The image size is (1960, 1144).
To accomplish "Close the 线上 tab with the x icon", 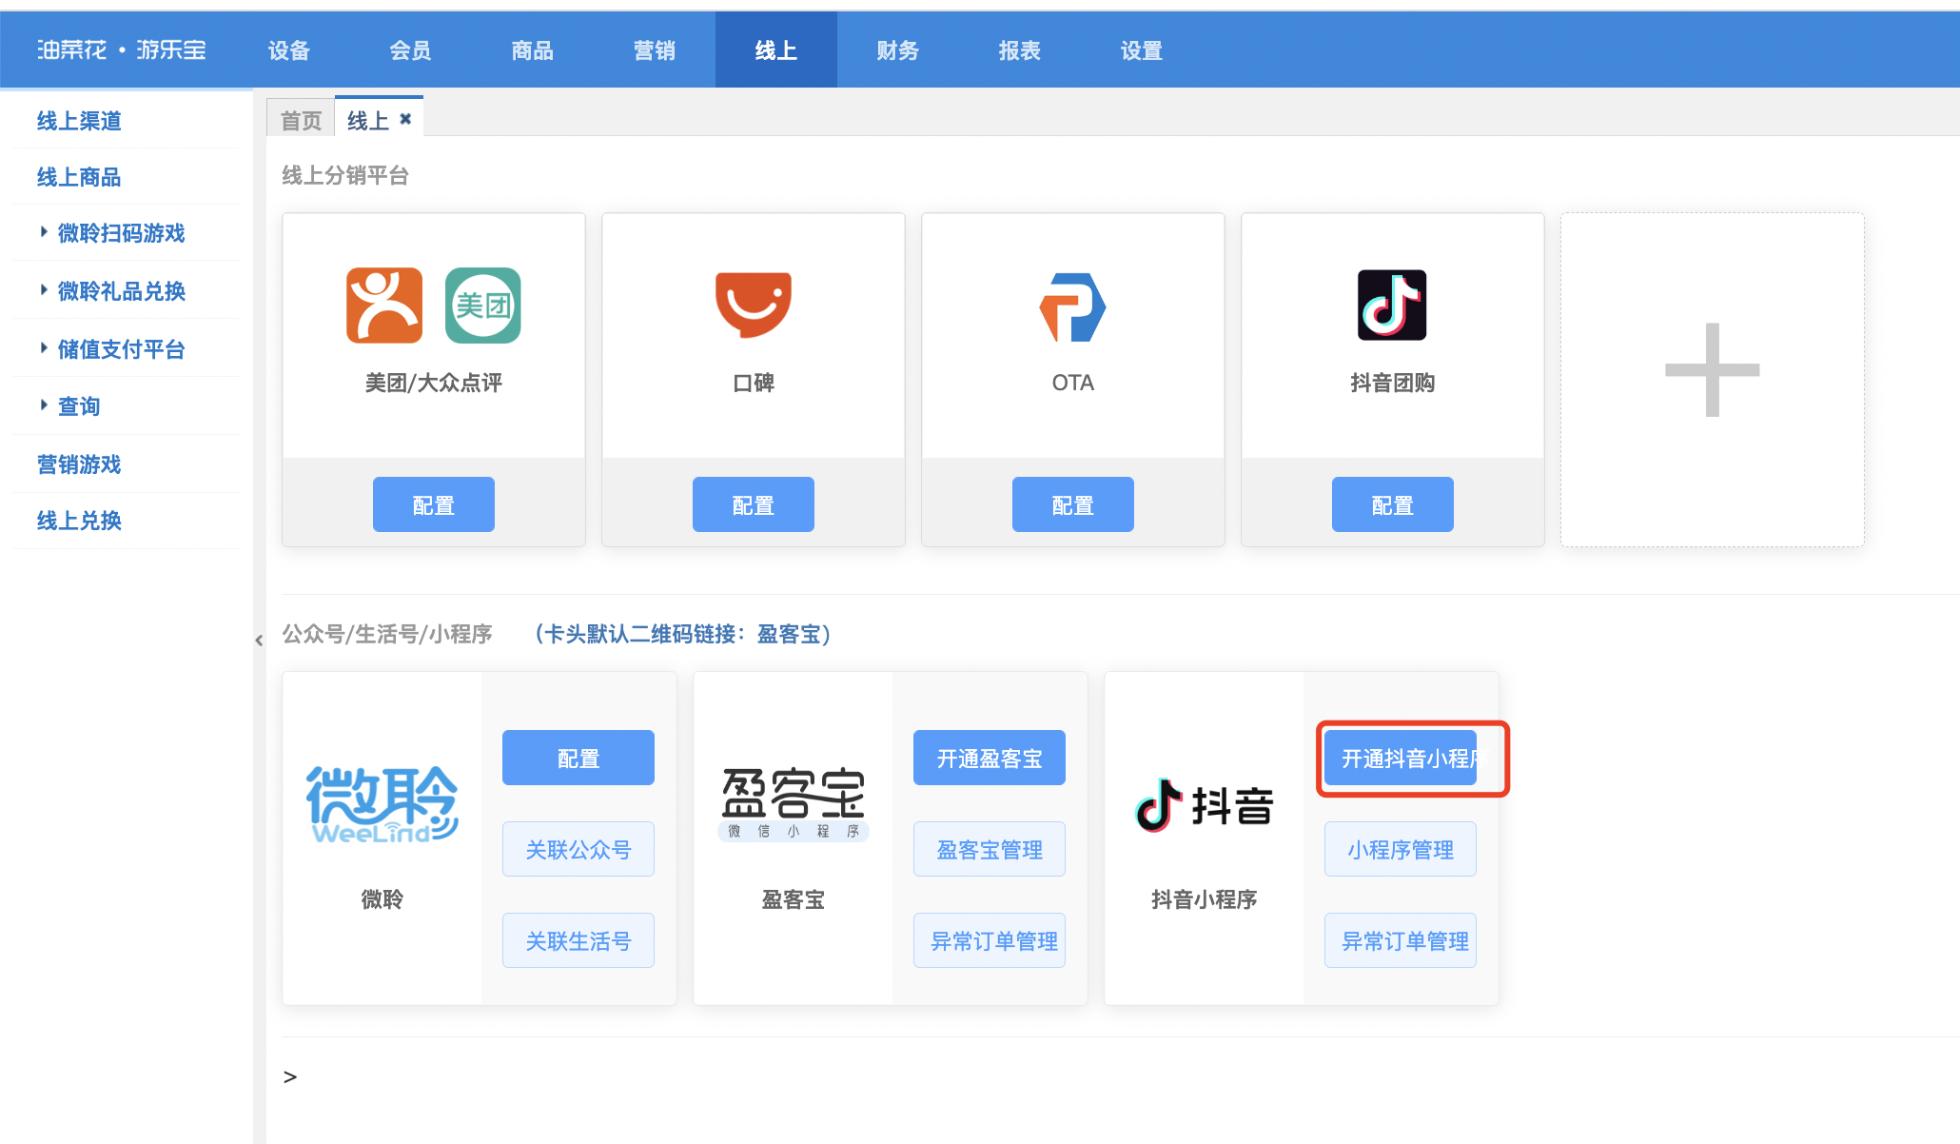I will coord(405,119).
